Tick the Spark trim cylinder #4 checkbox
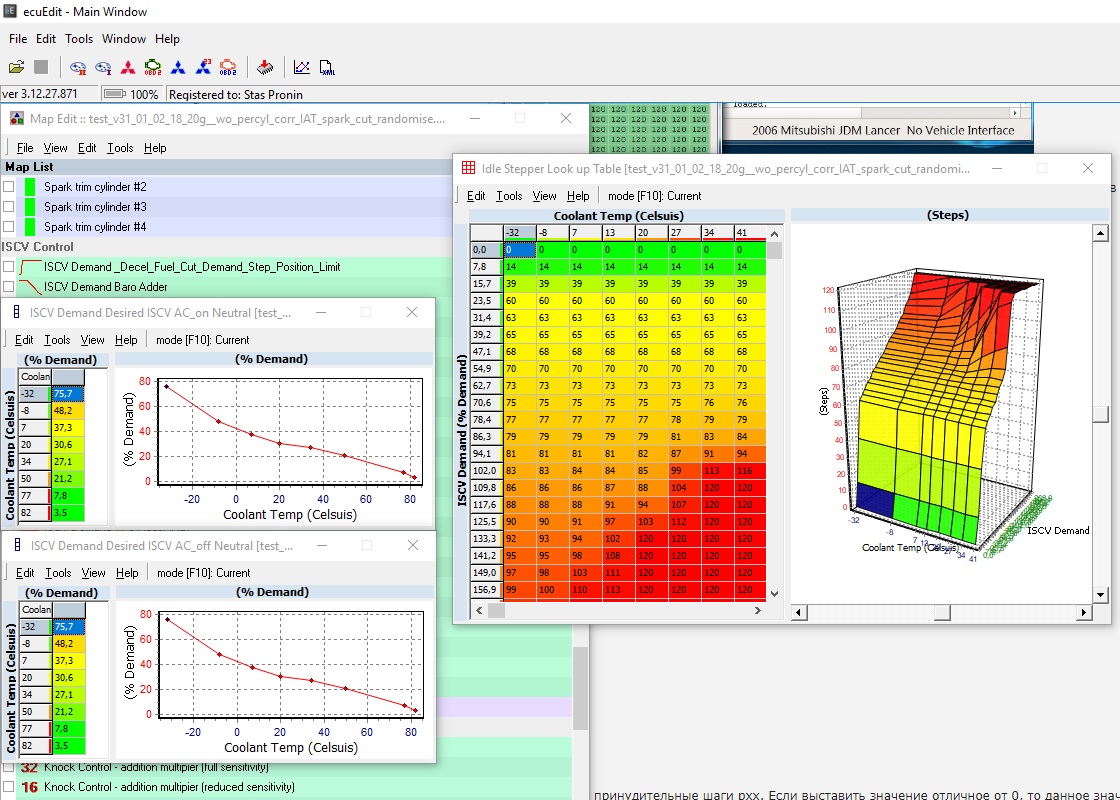The width and height of the screenshot is (1120, 800). pos(9,227)
